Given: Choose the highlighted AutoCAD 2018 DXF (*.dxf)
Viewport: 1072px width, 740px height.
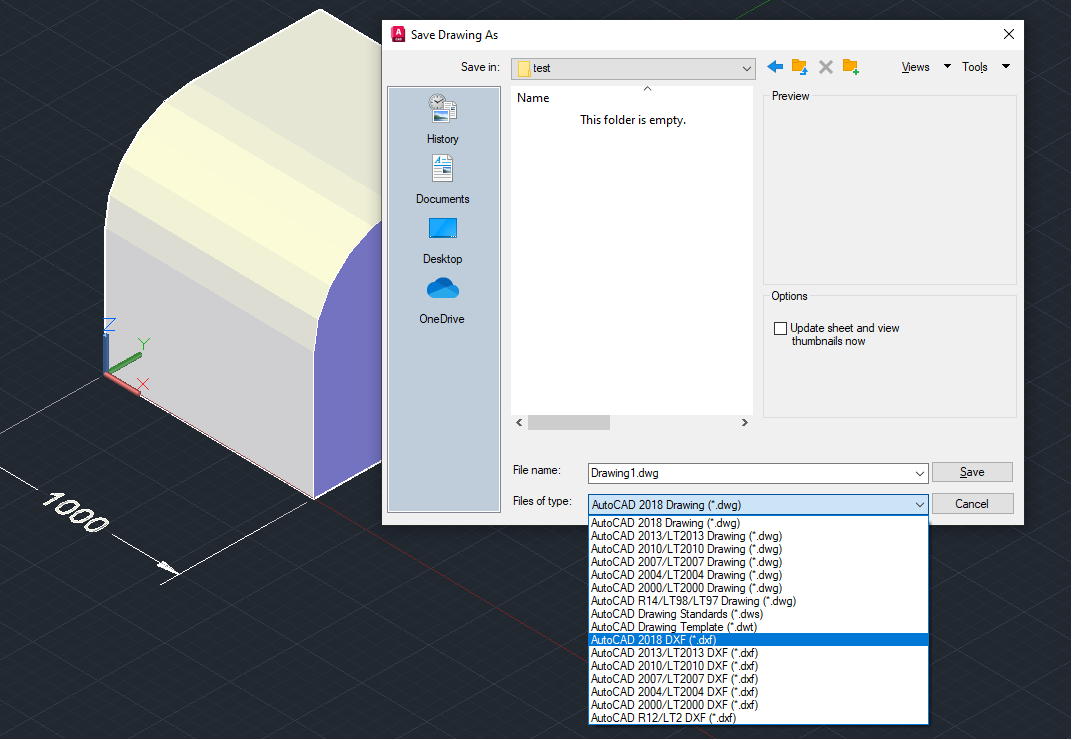Looking at the screenshot, I should [x=758, y=640].
